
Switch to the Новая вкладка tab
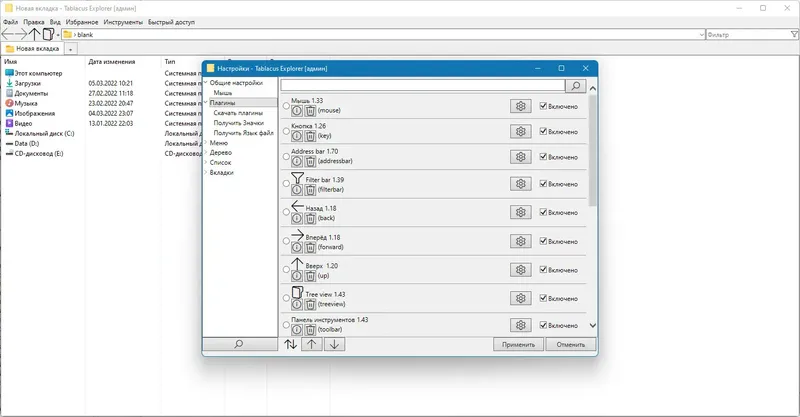(33, 48)
